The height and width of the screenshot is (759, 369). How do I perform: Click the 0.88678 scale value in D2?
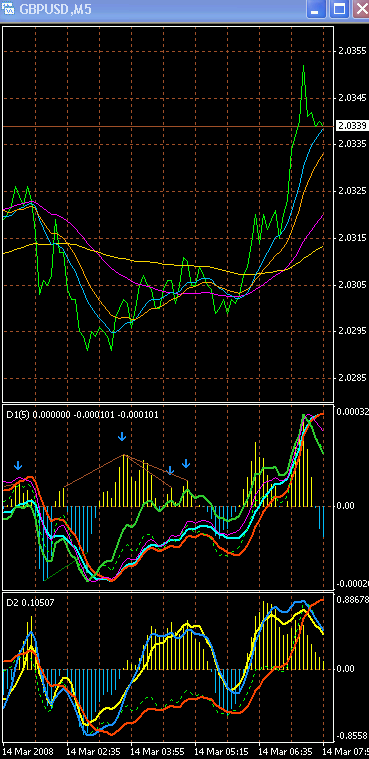click(353, 599)
